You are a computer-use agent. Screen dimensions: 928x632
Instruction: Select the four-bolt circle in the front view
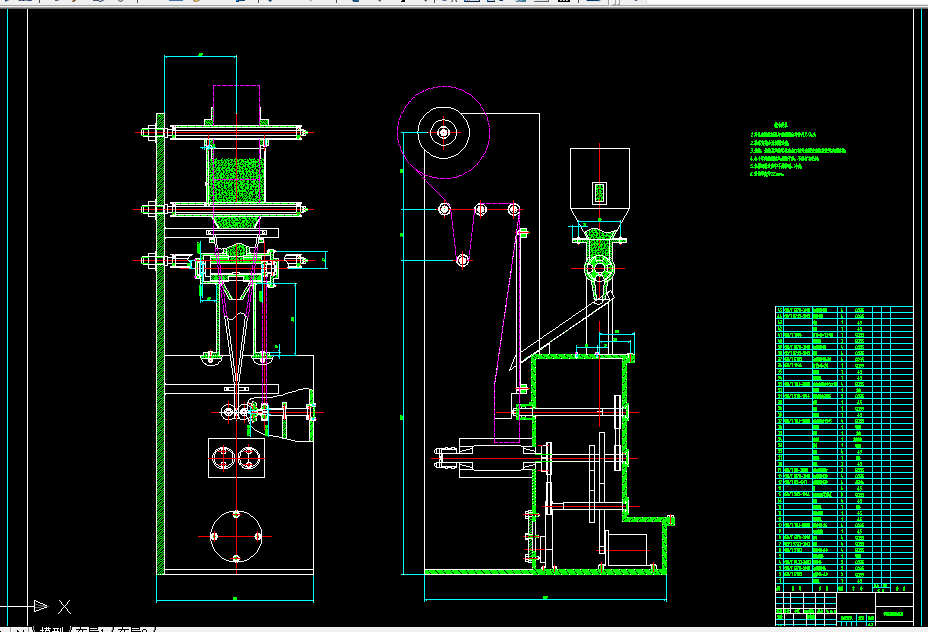pos(236,537)
